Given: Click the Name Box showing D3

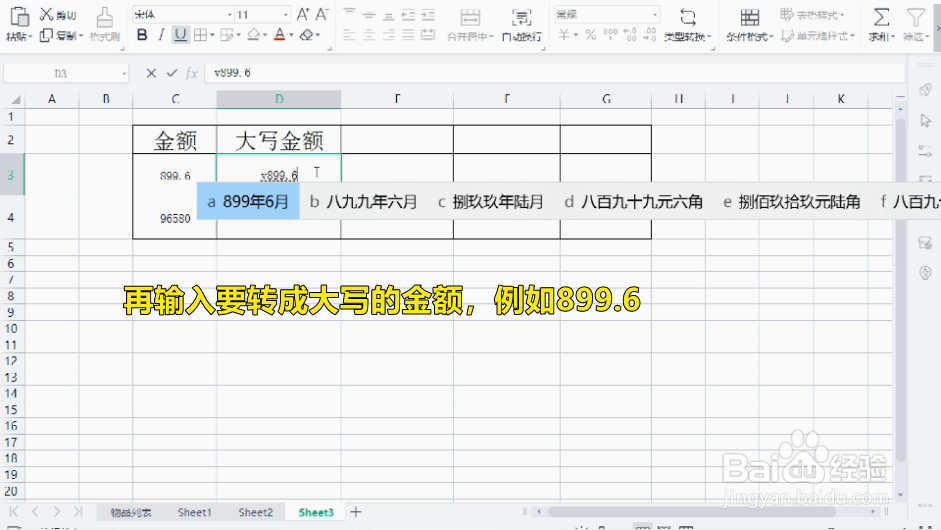Looking at the screenshot, I should point(66,73).
